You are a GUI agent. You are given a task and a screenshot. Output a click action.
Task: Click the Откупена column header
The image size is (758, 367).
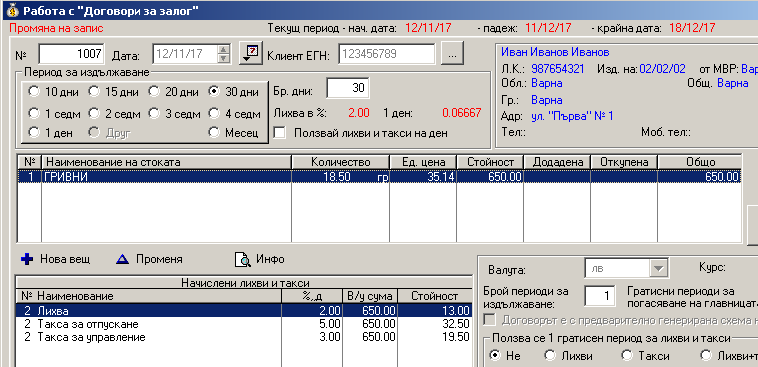pyautogui.click(x=624, y=162)
